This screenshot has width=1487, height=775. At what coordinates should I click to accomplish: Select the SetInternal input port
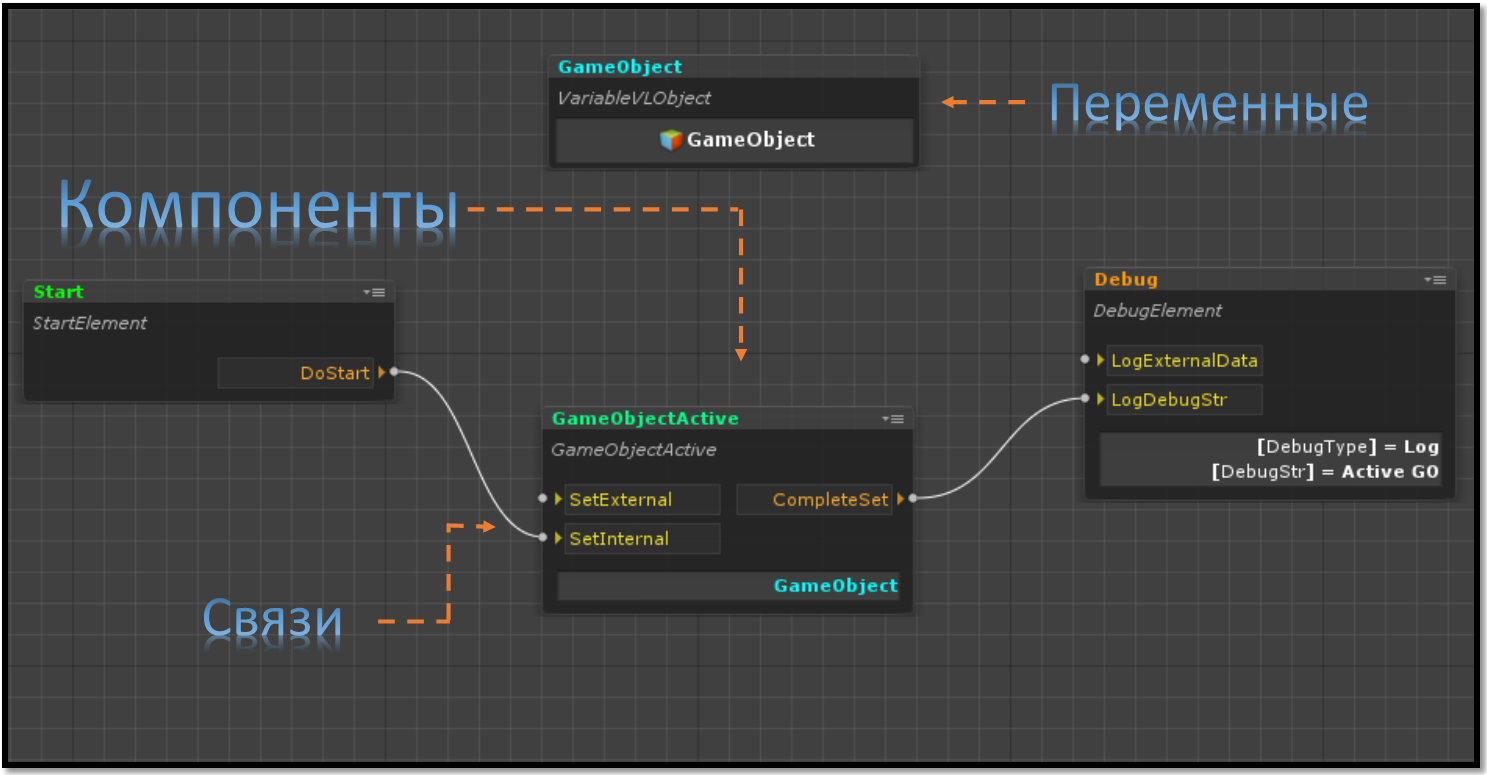(642, 538)
